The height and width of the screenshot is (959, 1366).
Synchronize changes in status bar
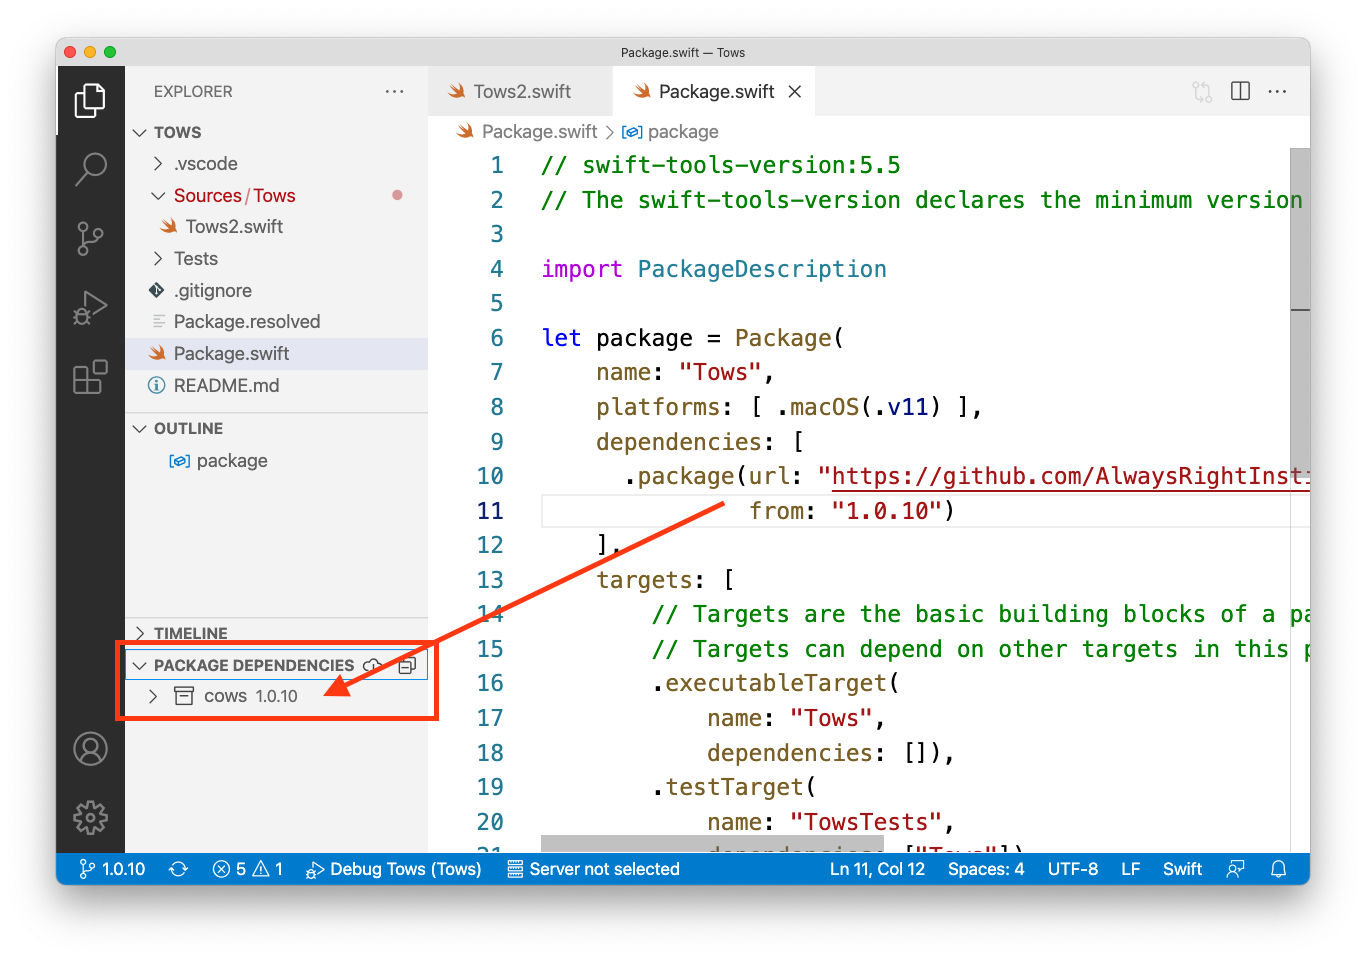pos(178,869)
